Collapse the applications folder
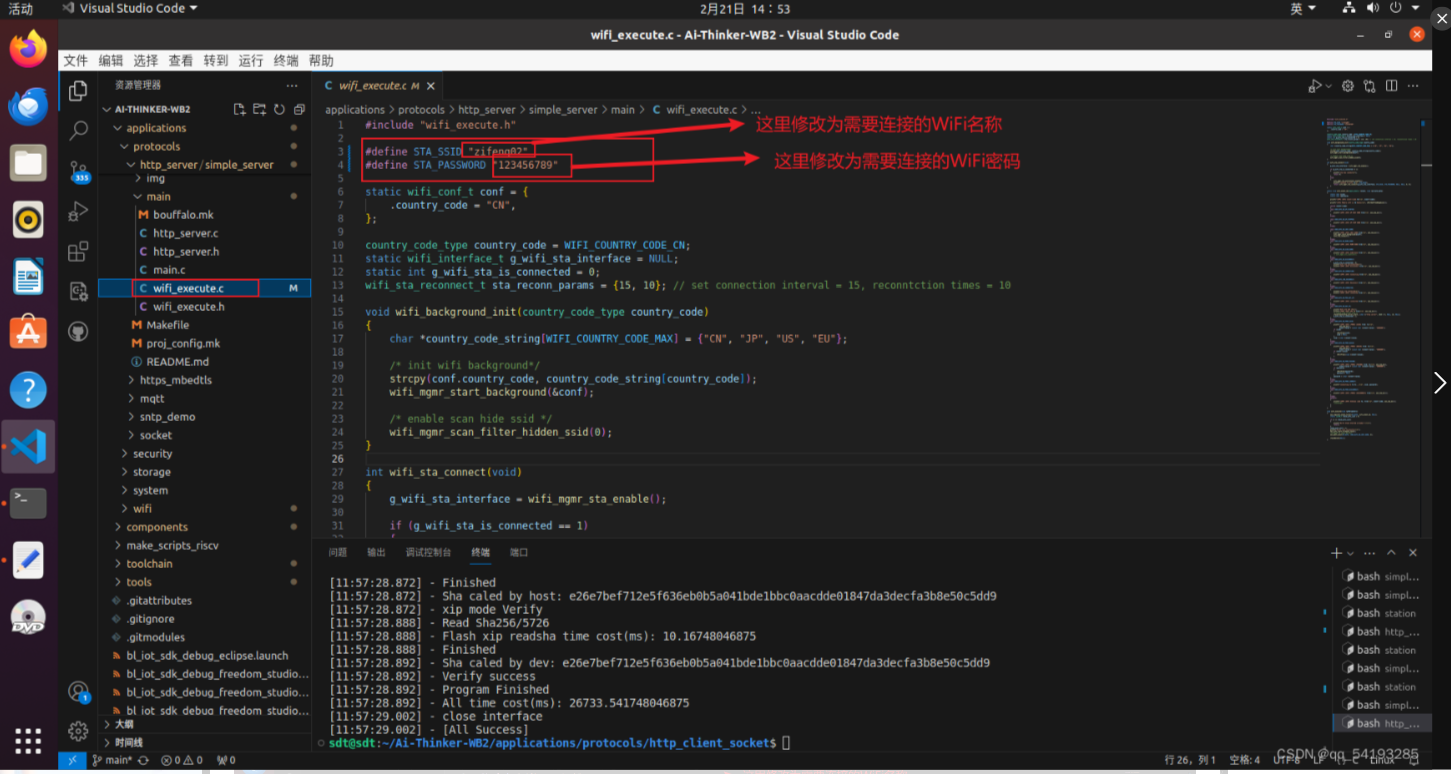This screenshot has width=1451, height=774. 205,128
